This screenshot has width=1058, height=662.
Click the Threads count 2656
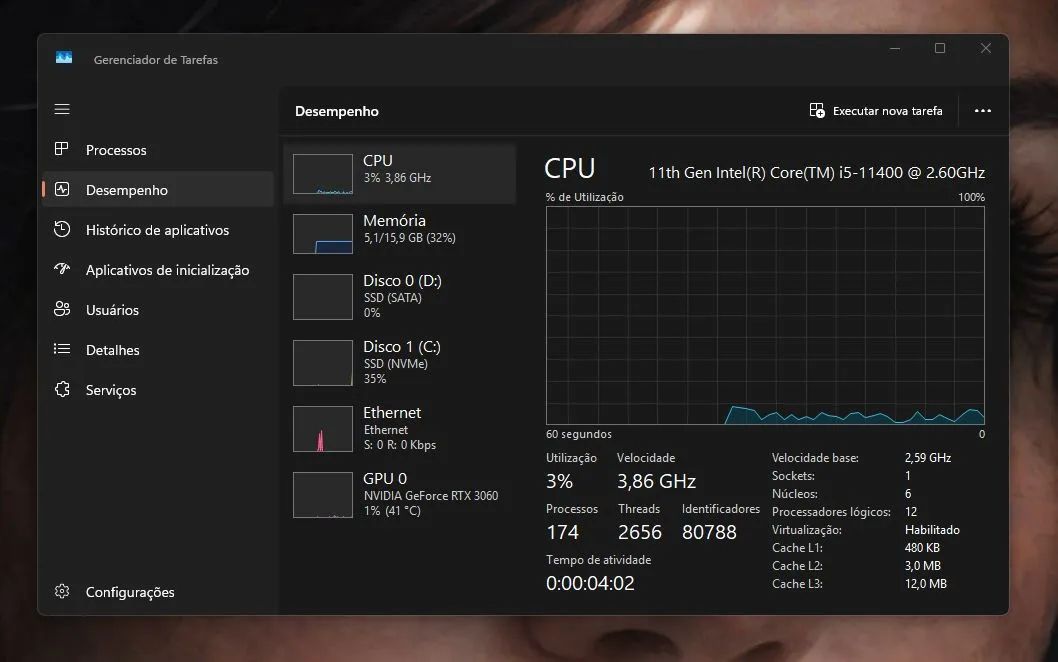coord(640,532)
